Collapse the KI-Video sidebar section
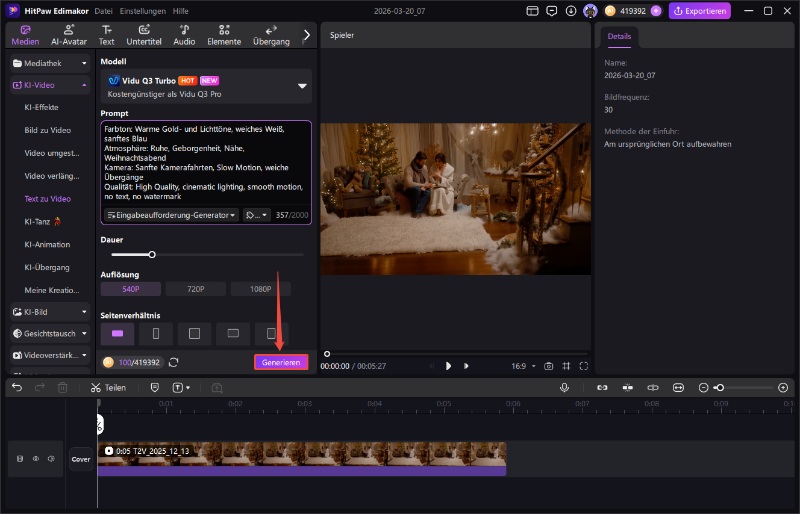800x514 pixels. (x=85, y=86)
